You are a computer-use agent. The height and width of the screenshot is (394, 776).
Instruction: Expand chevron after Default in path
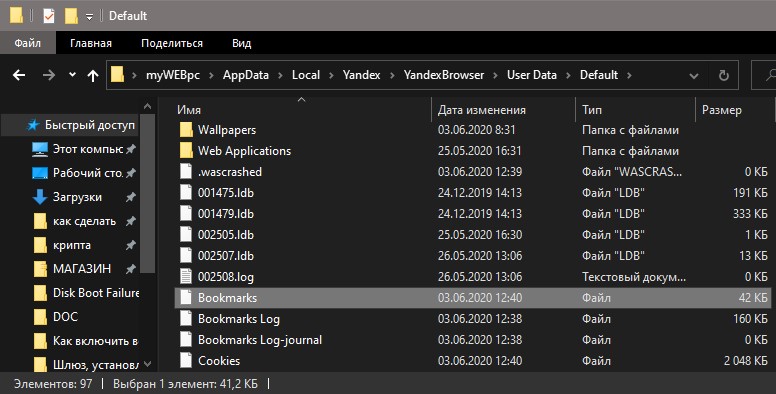(630, 76)
